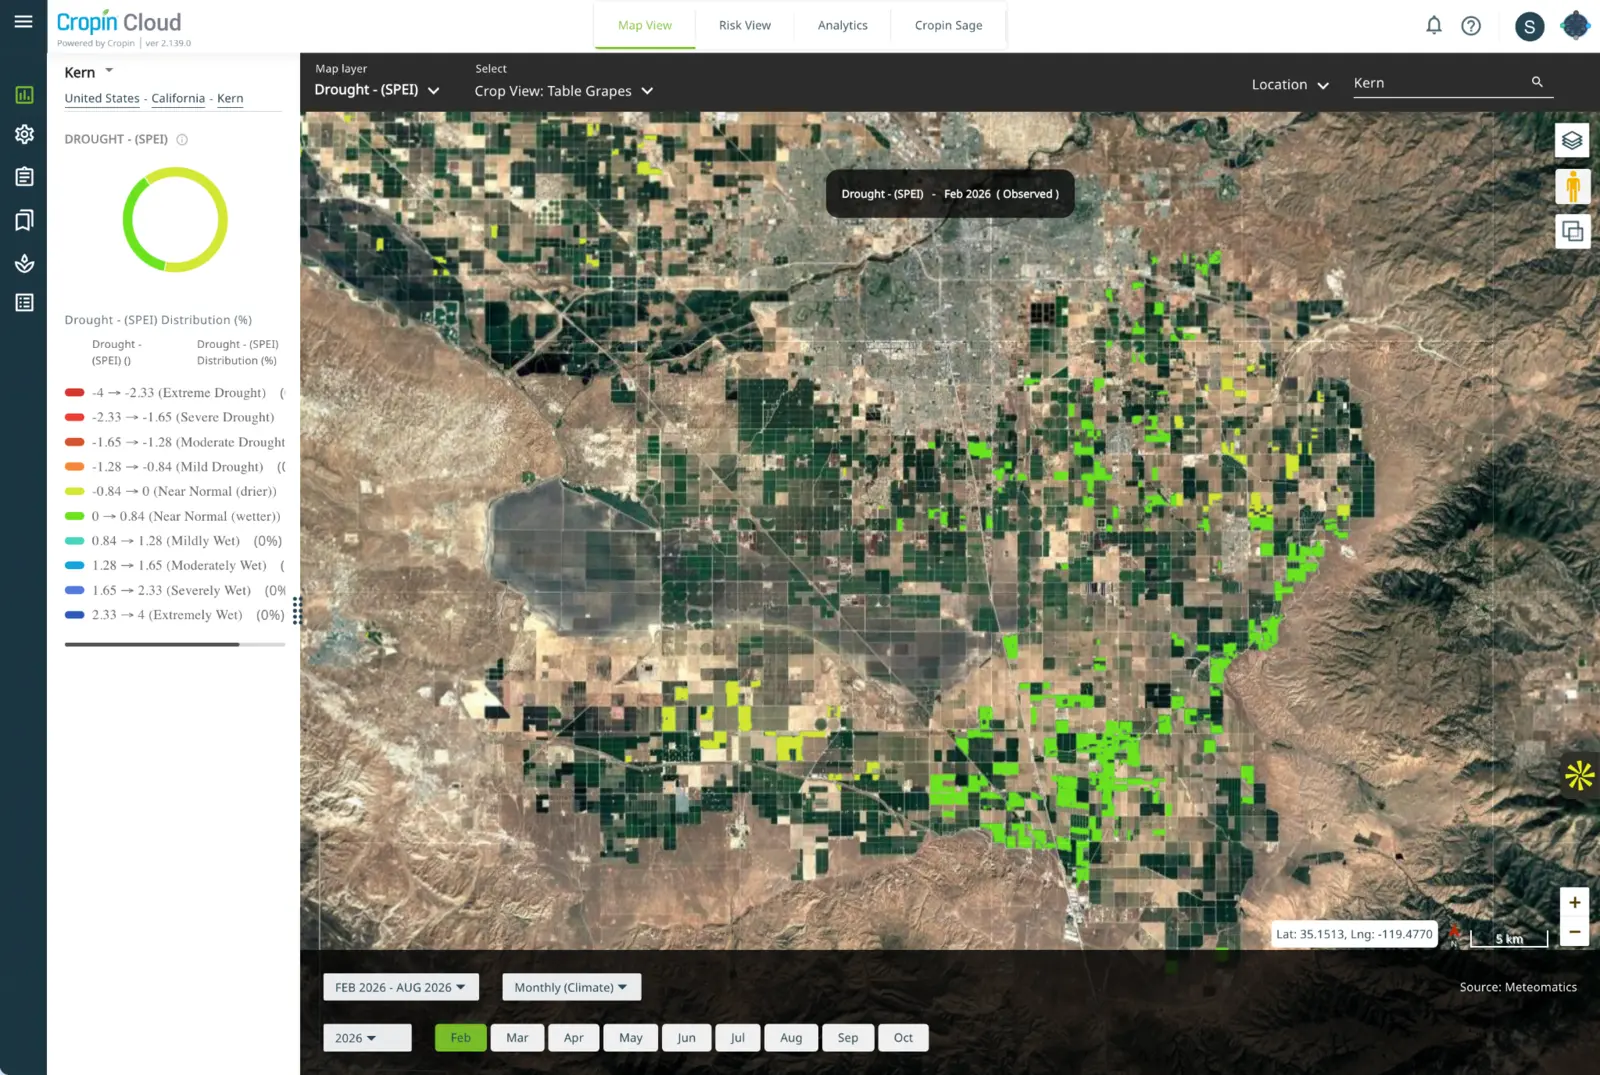Screen dimensions: 1600x1075
Task: Select the Oct month button
Action: coord(903,1038)
